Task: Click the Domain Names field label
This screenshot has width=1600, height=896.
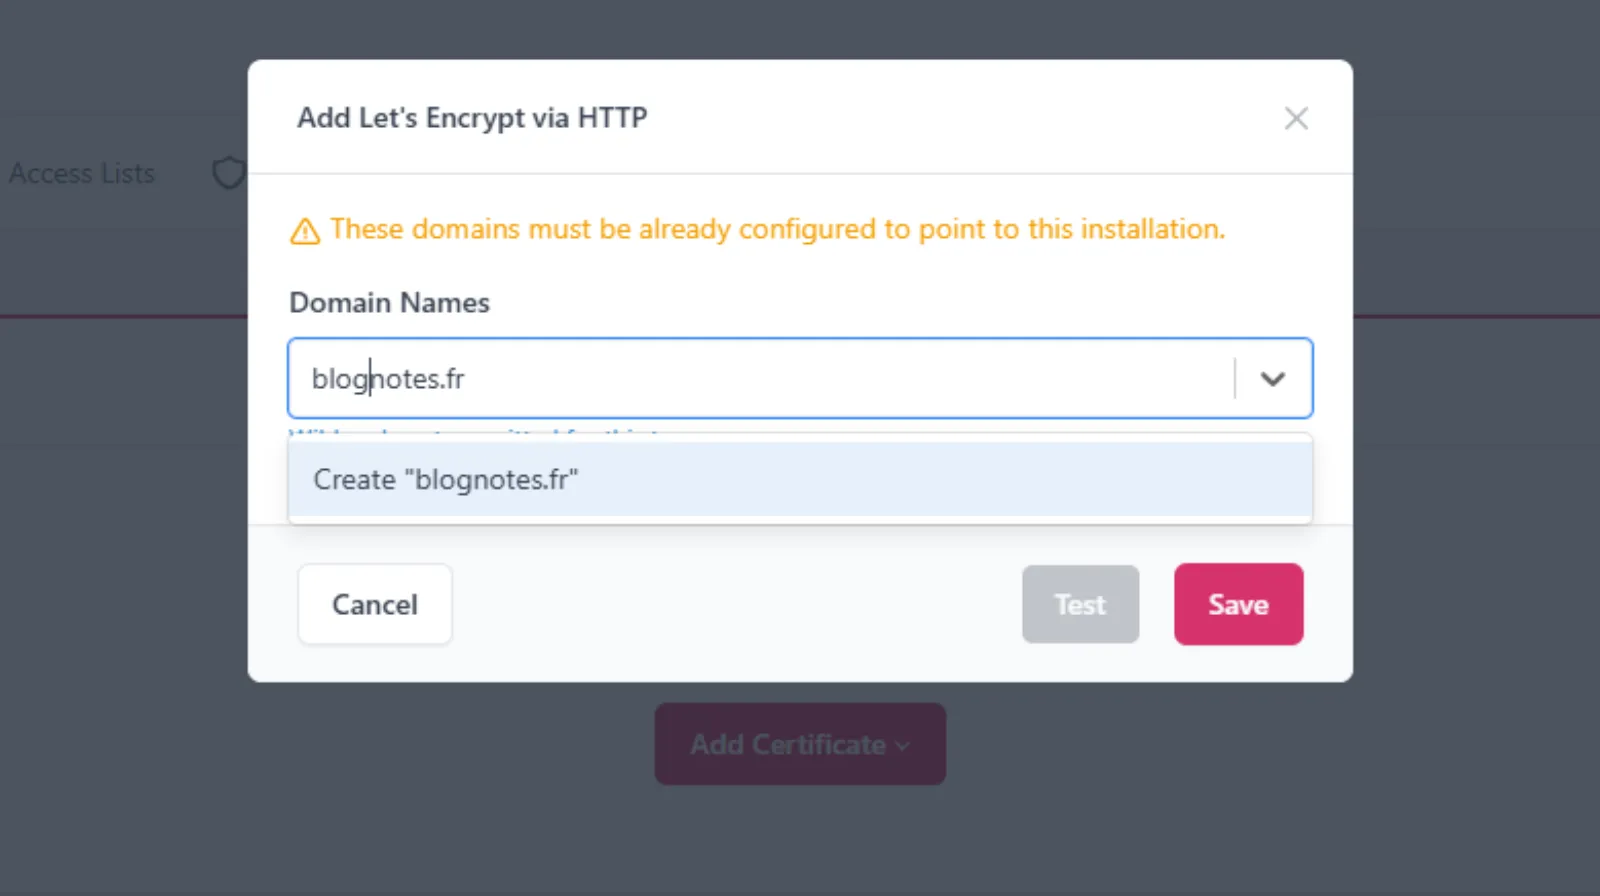Action: click(389, 303)
